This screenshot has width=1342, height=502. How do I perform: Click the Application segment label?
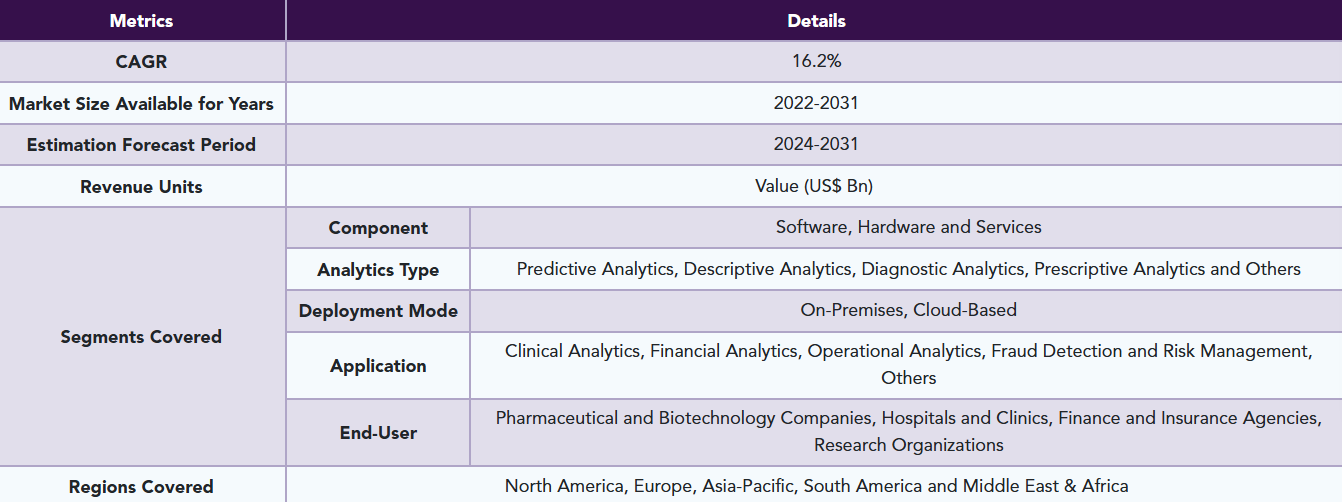378,366
